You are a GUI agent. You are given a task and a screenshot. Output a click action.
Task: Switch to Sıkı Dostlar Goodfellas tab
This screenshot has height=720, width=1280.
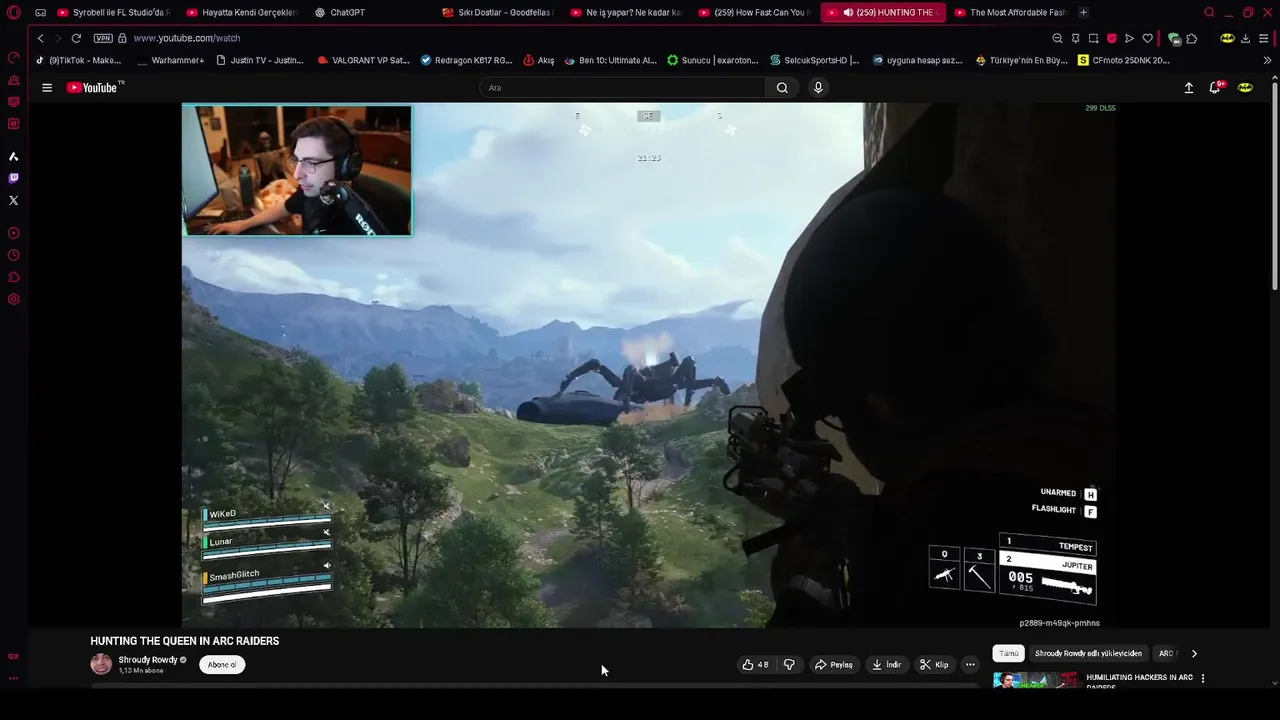498,13
